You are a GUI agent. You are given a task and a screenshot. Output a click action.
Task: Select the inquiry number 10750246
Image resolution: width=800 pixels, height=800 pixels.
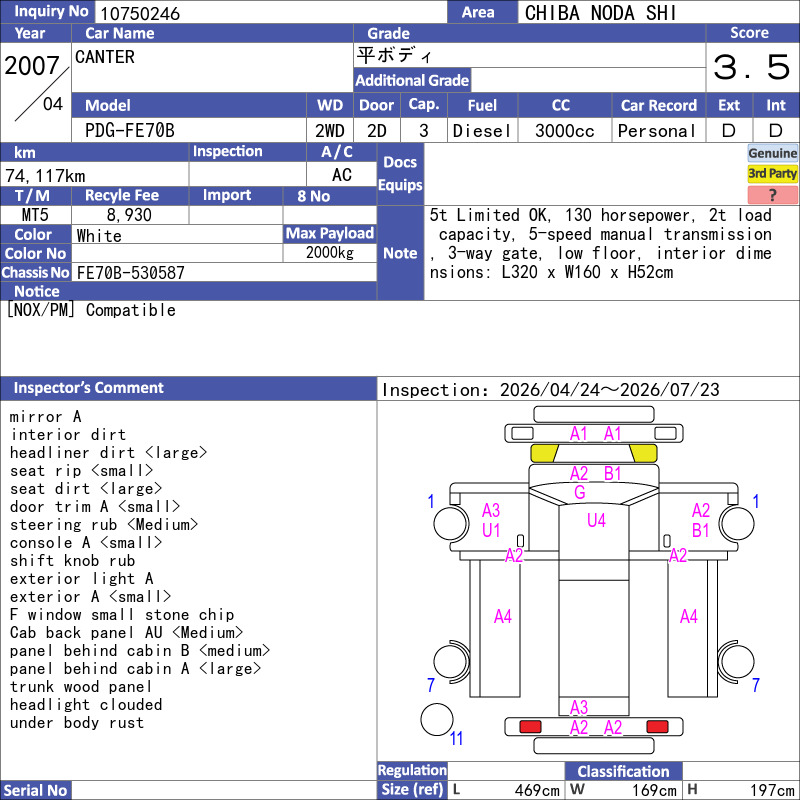pyautogui.click(x=140, y=13)
